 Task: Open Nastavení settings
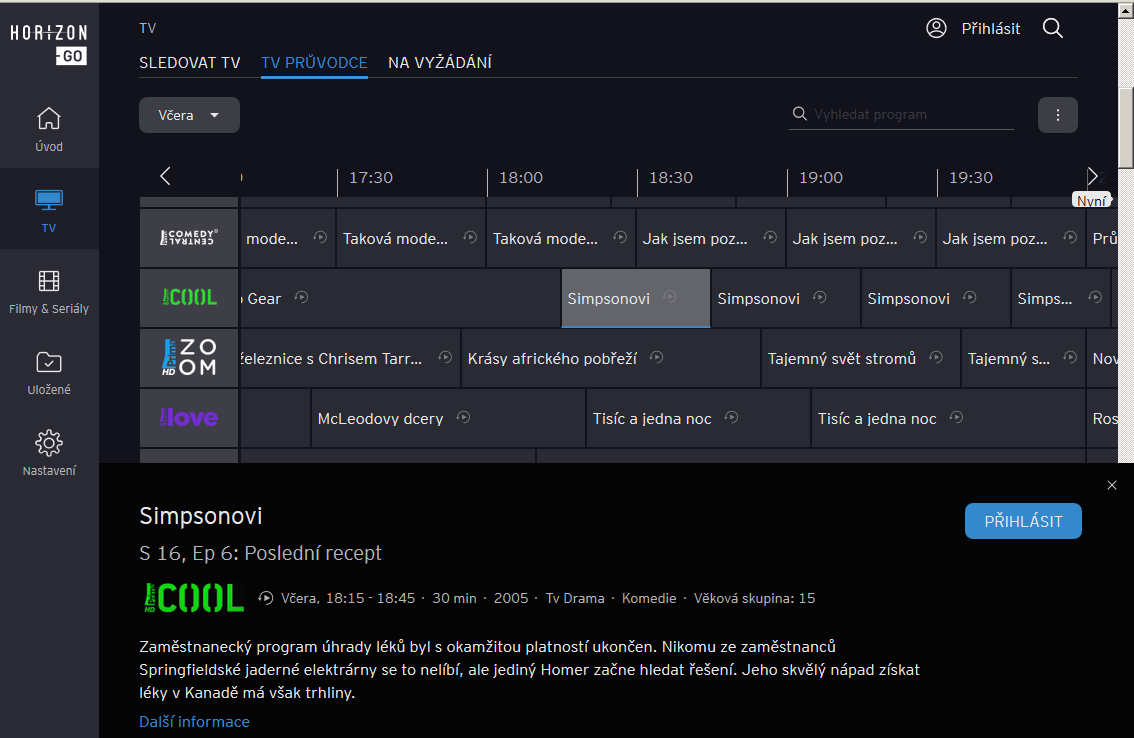point(49,453)
